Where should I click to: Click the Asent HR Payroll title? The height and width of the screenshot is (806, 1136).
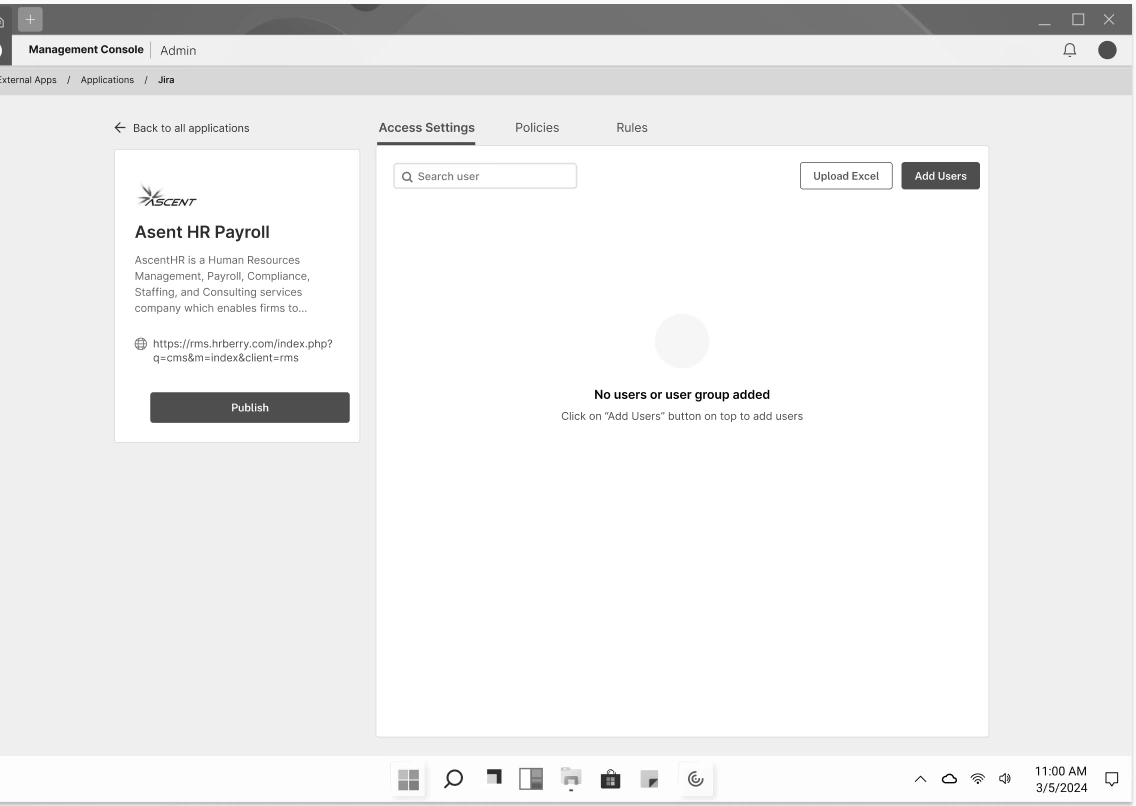tap(202, 232)
